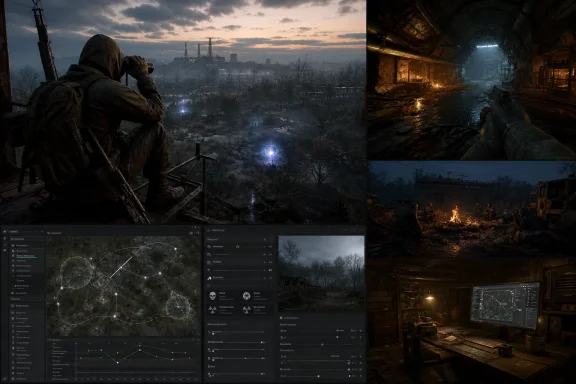Click the house icon on the fifth settings row
The image size is (576, 384).
pos(209,278)
